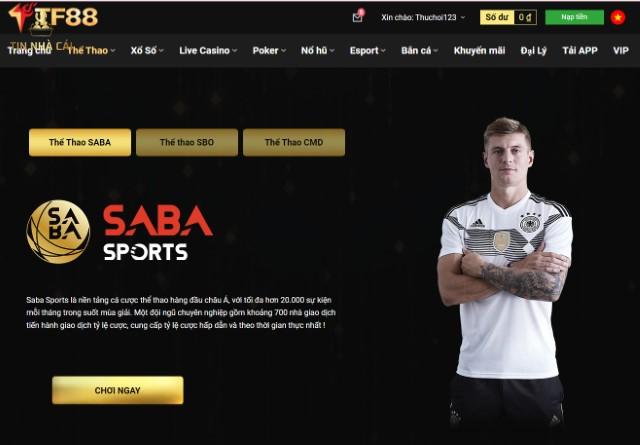Screen dimensions: 640x445
Task: Open the Poker dropdown
Action: (269, 51)
